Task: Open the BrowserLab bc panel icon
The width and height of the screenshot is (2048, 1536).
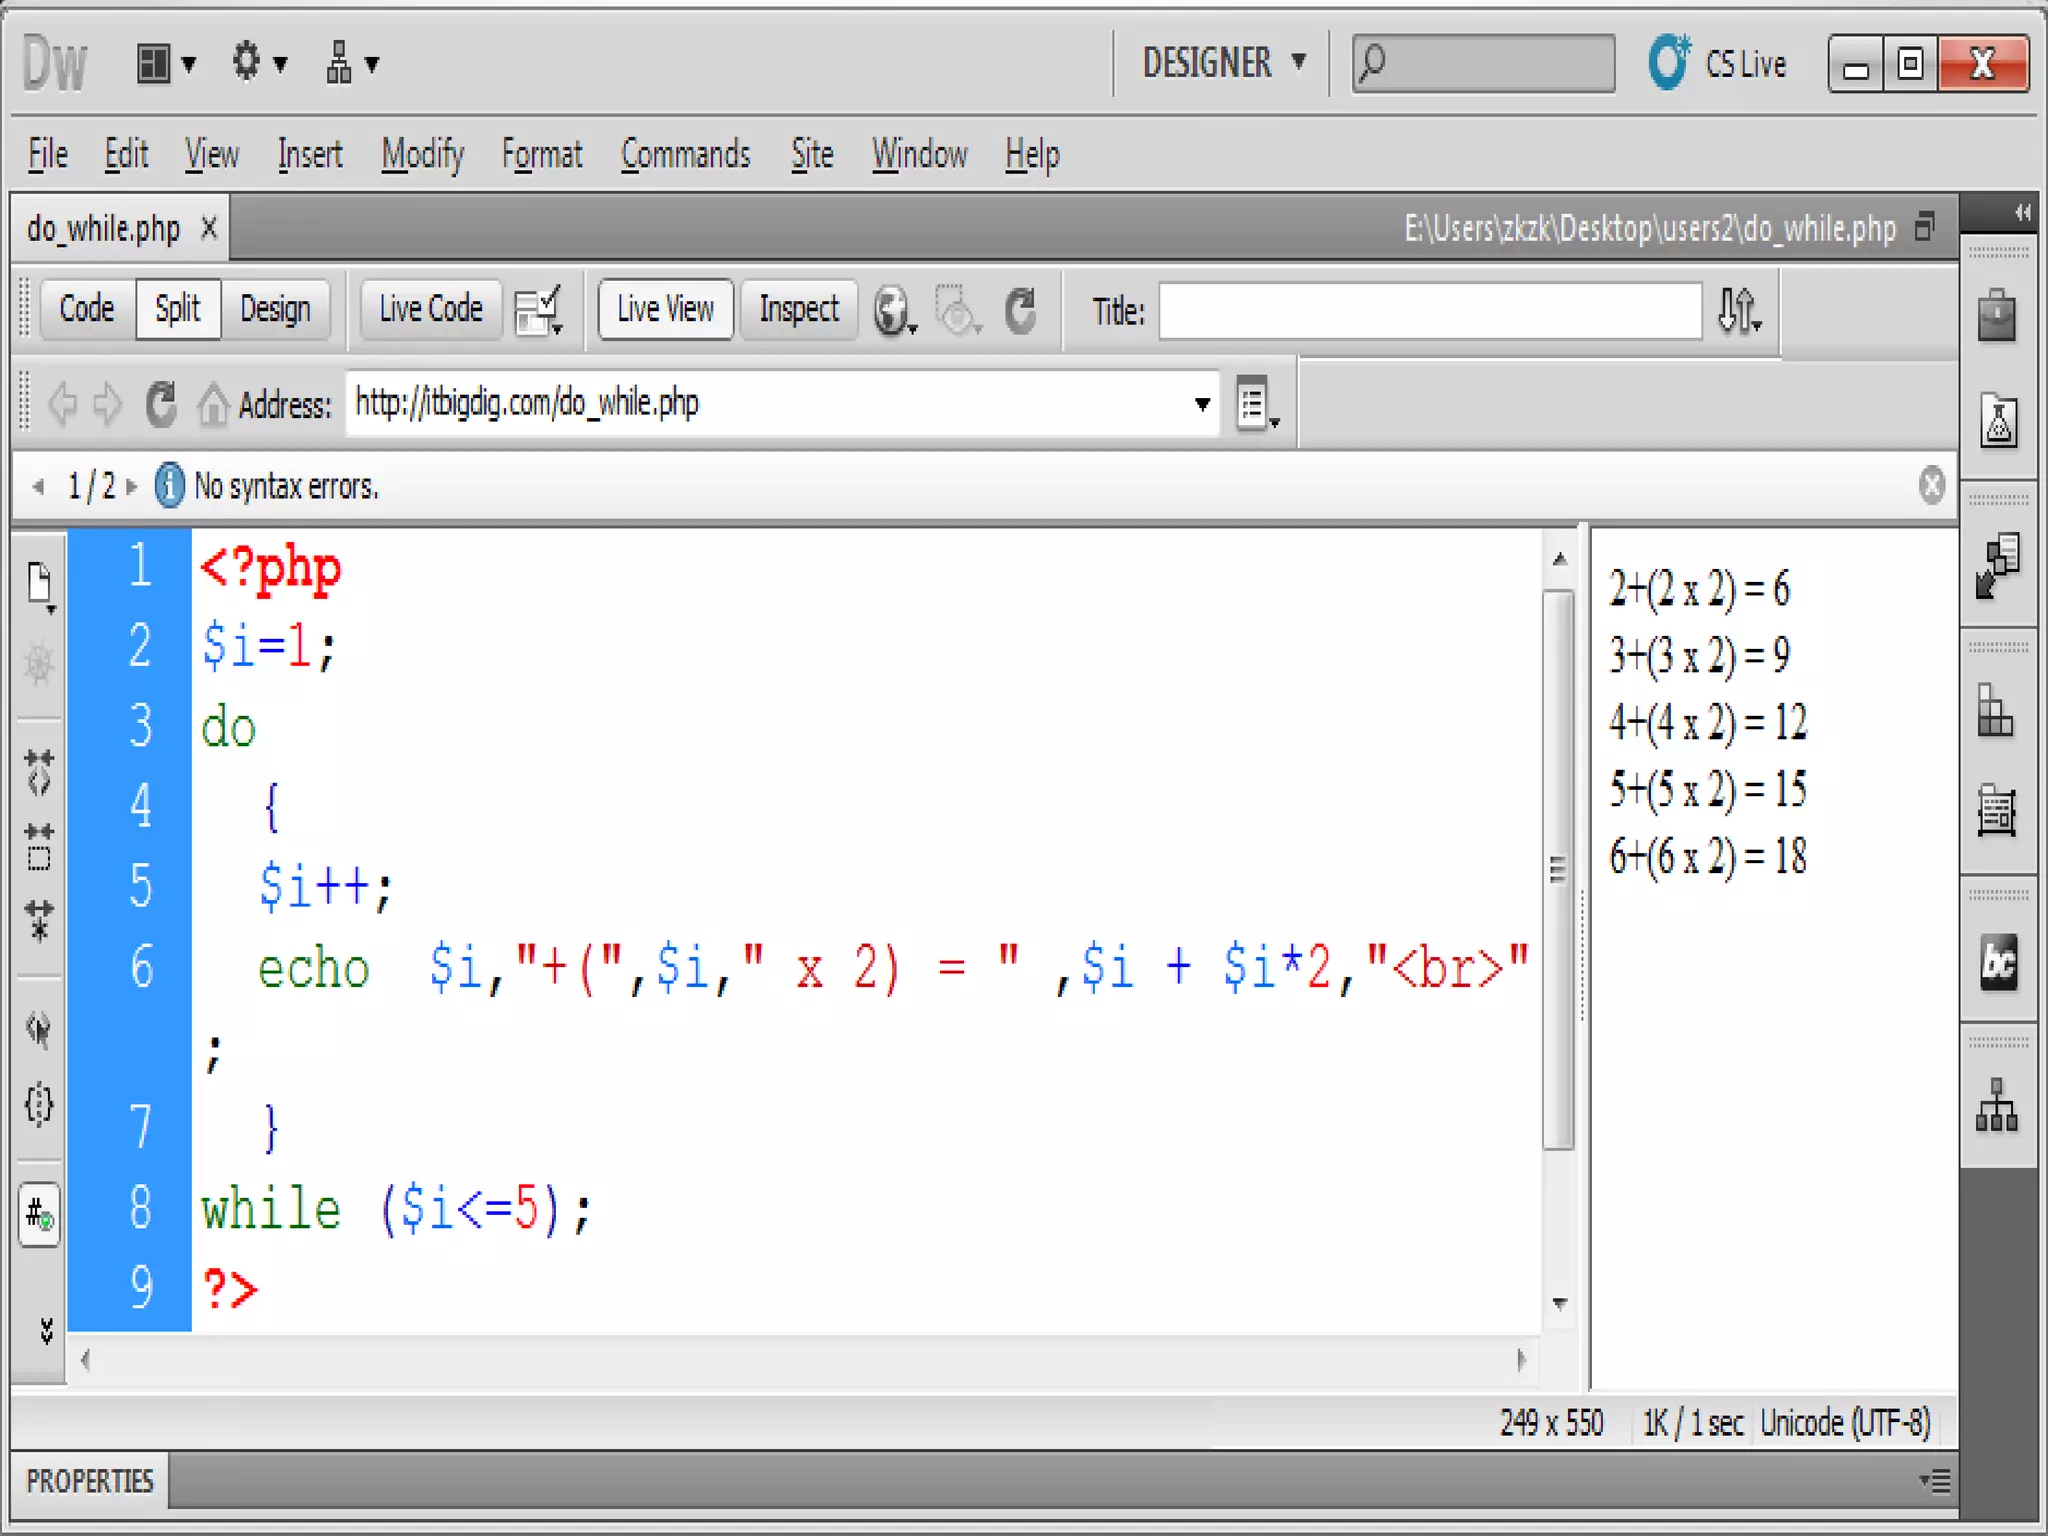Action: [1998, 962]
